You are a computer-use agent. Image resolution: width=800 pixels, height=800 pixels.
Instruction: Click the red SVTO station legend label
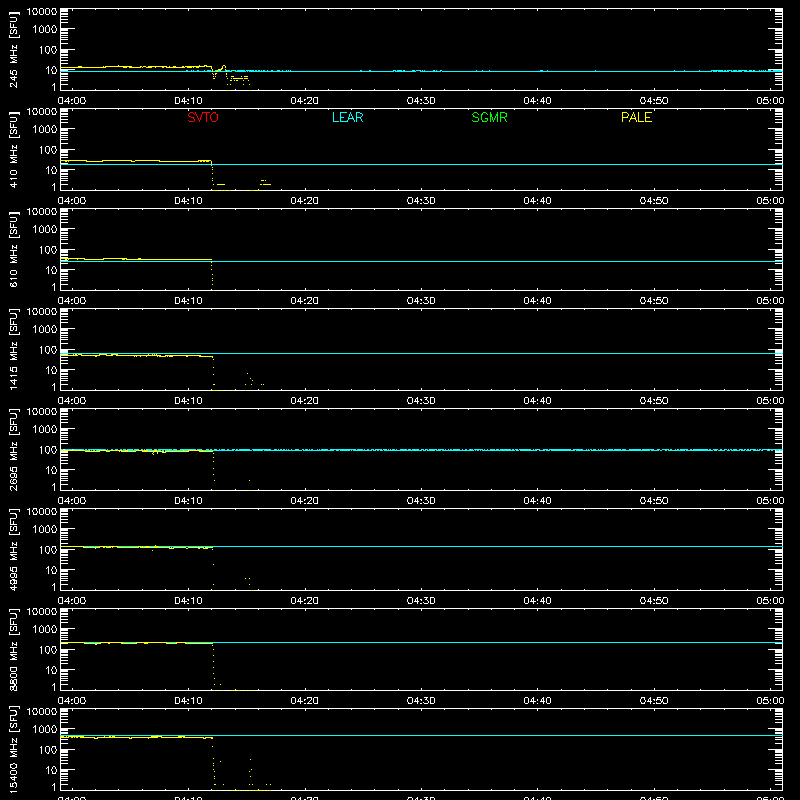pos(203,117)
